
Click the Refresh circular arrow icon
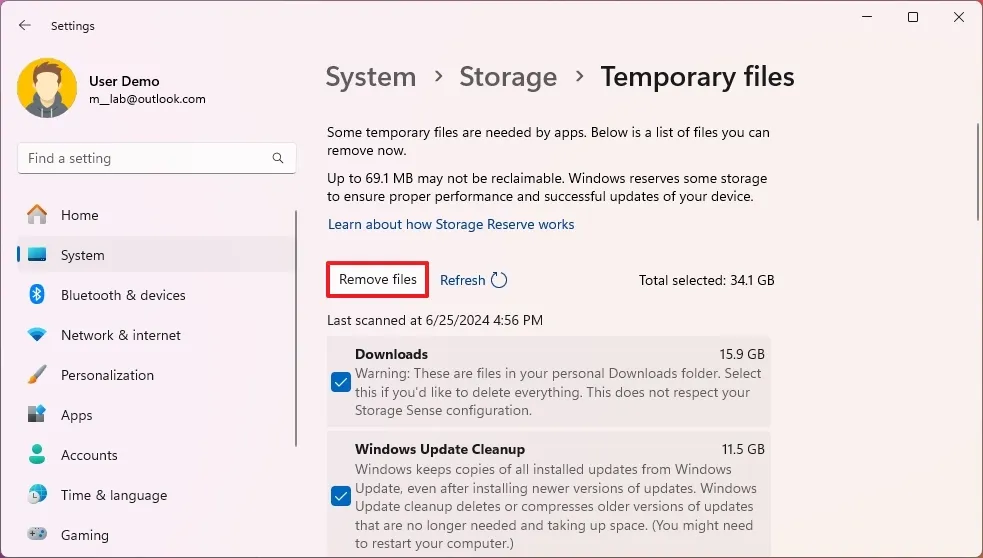tap(499, 280)
